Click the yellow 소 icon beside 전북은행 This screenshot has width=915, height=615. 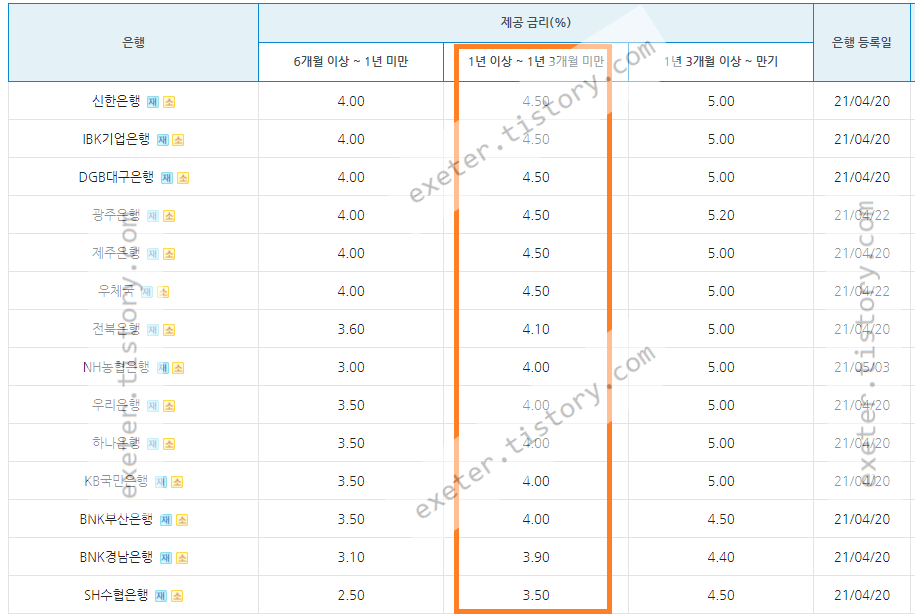[x=169, y=330]
